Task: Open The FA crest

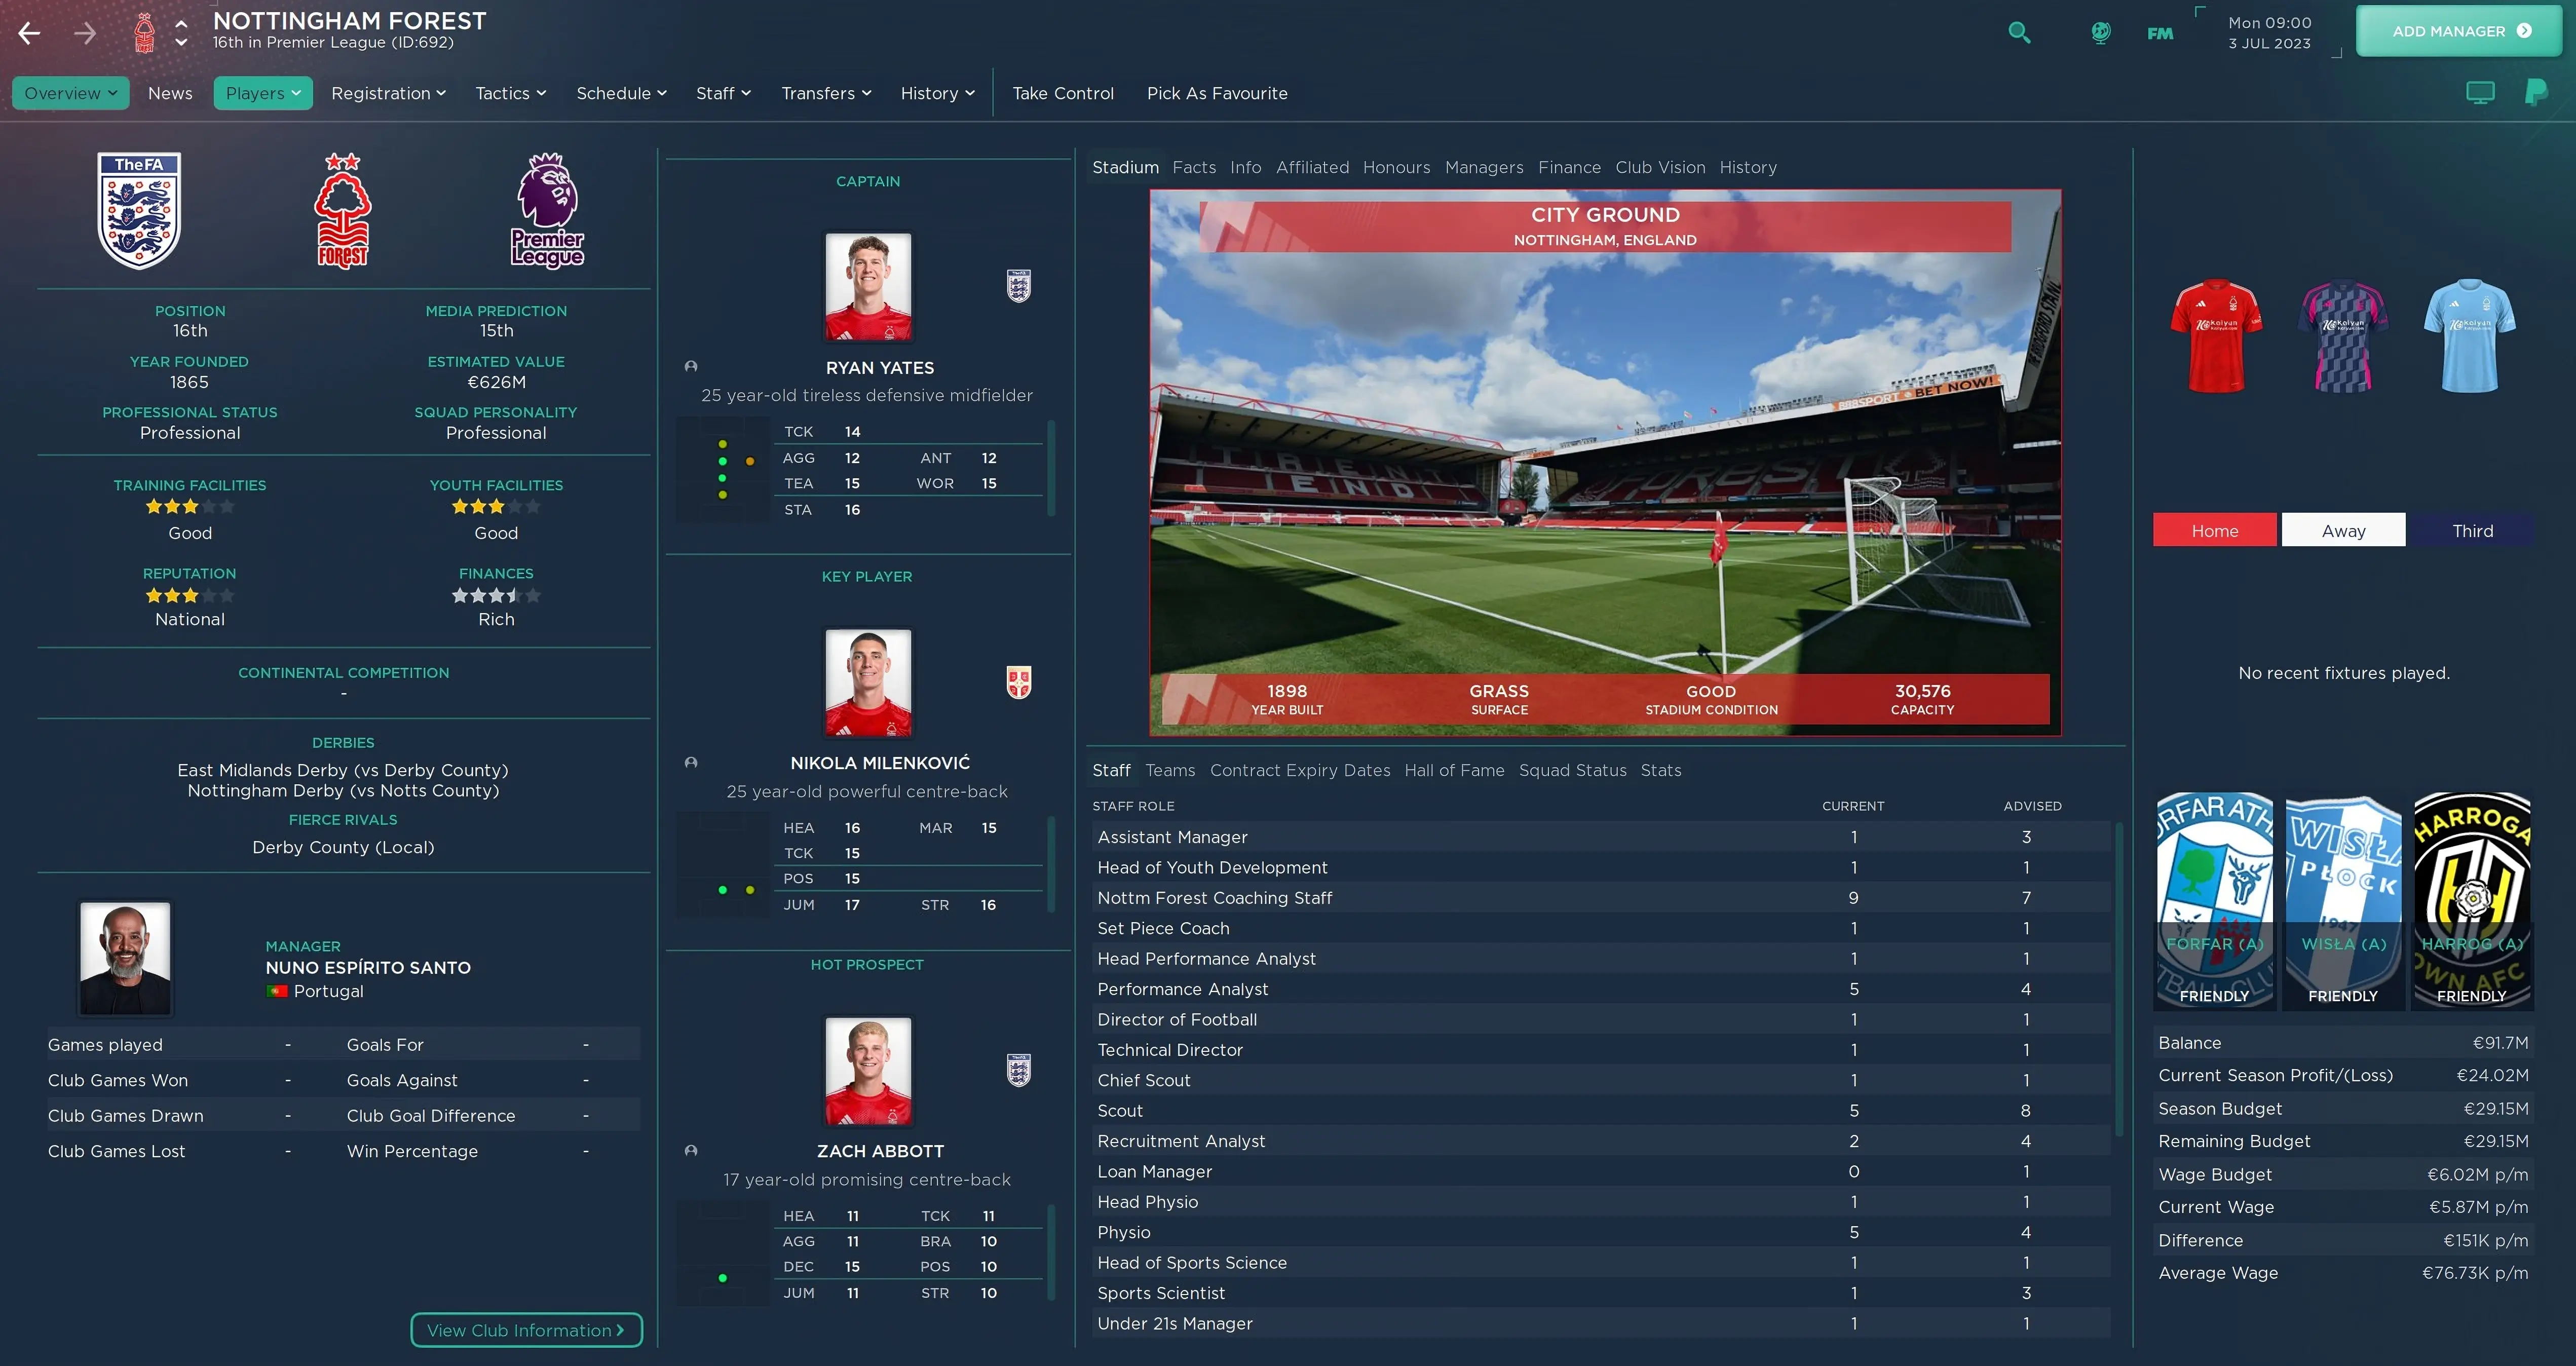Action: coord(139,211)
